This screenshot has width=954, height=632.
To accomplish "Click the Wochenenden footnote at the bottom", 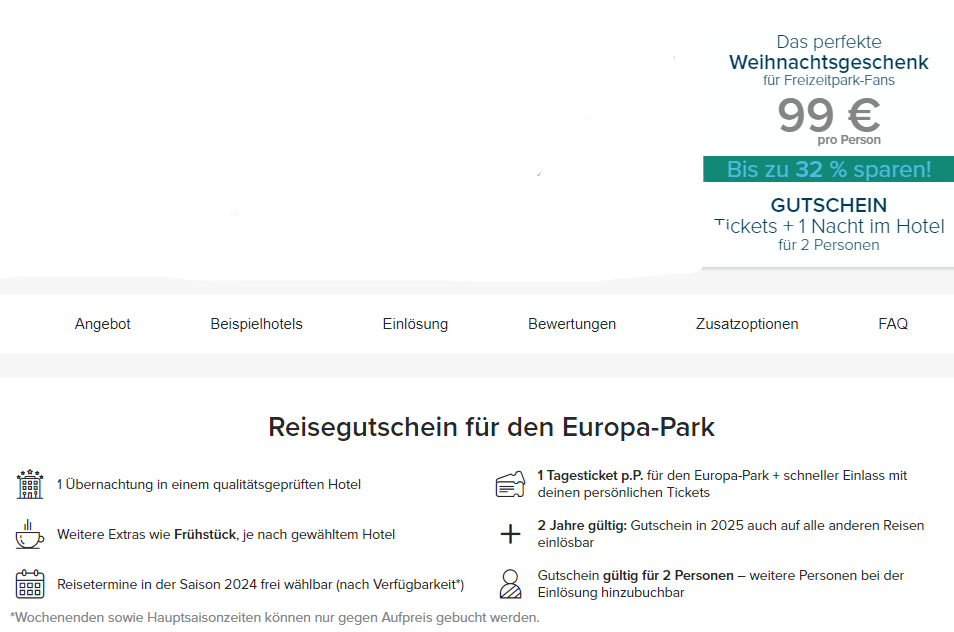I will 272,618.
